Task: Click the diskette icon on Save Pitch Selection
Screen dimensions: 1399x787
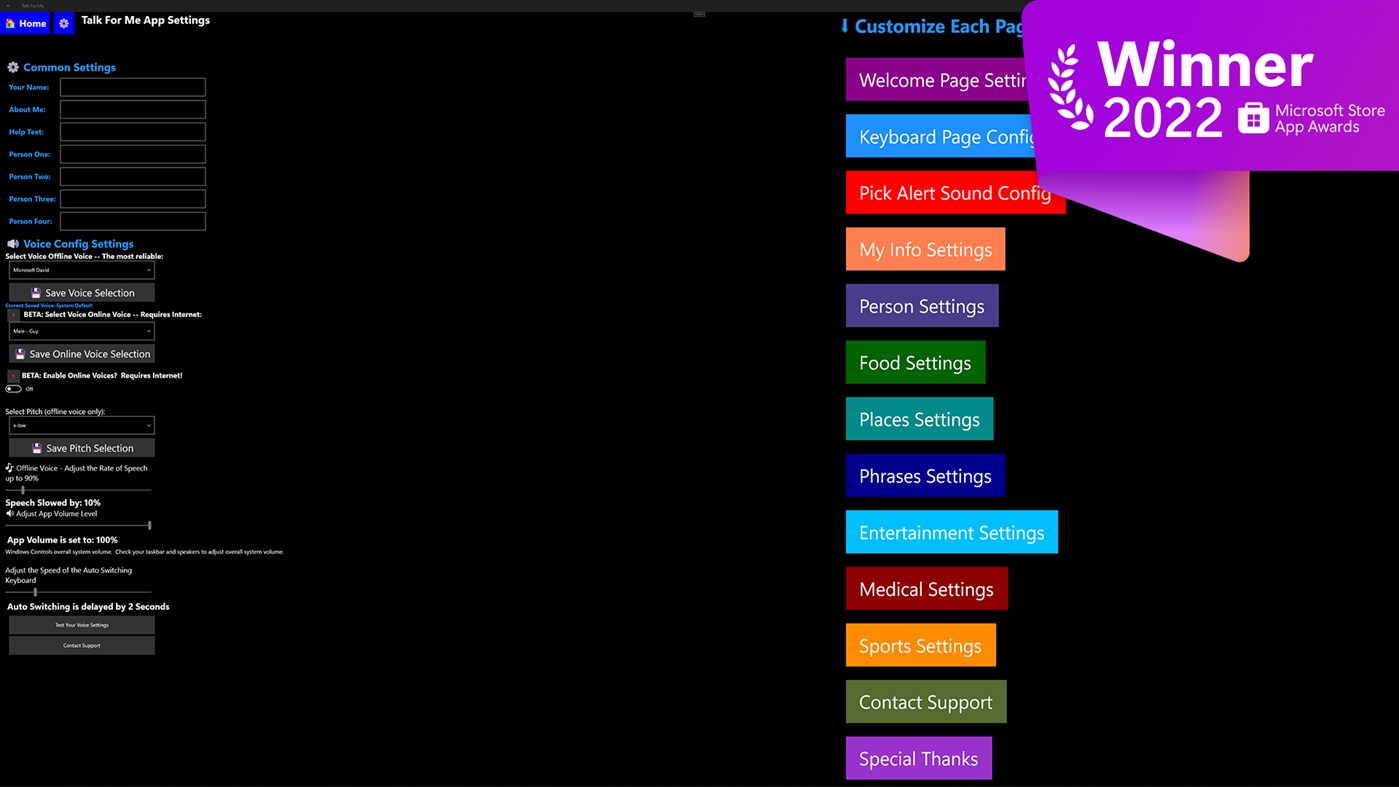Action: (x=39, y=447)
